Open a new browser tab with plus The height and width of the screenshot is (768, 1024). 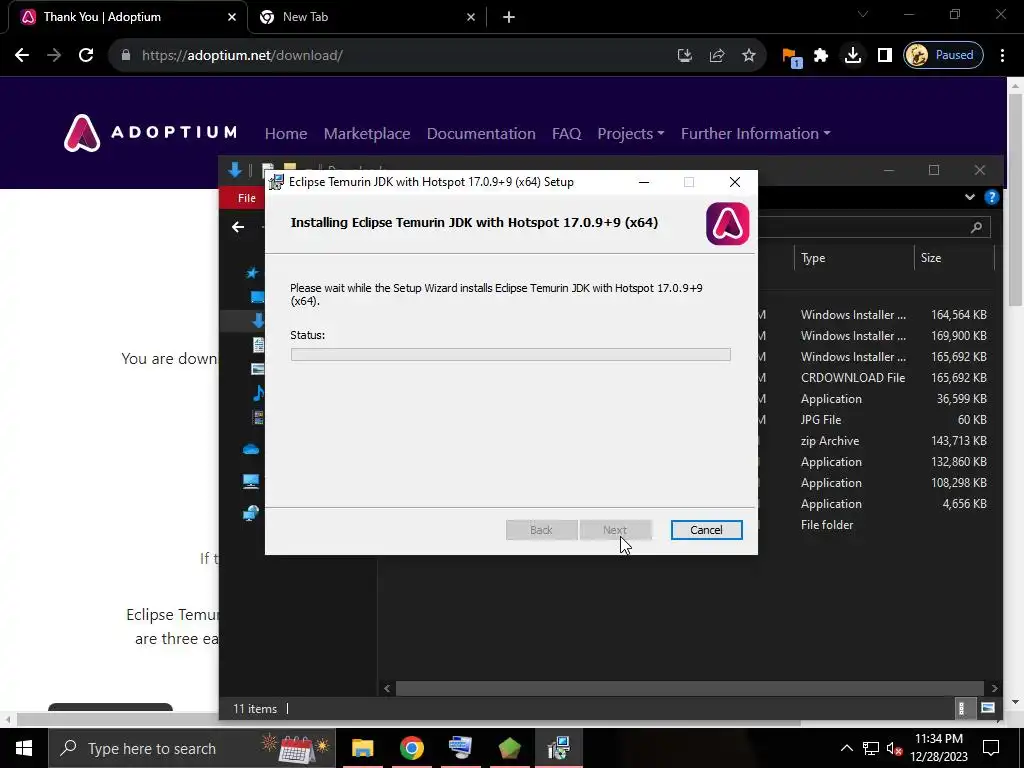coord(509,17)
